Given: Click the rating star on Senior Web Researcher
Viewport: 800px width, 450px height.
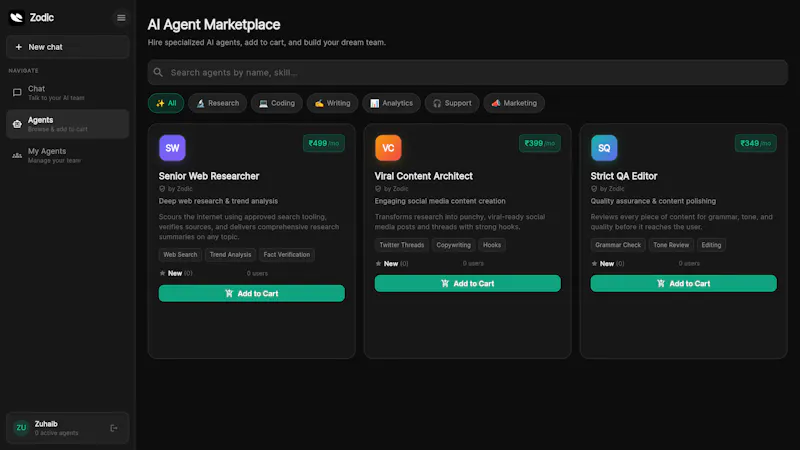Looking at the screenshot, I should point(162,273).
